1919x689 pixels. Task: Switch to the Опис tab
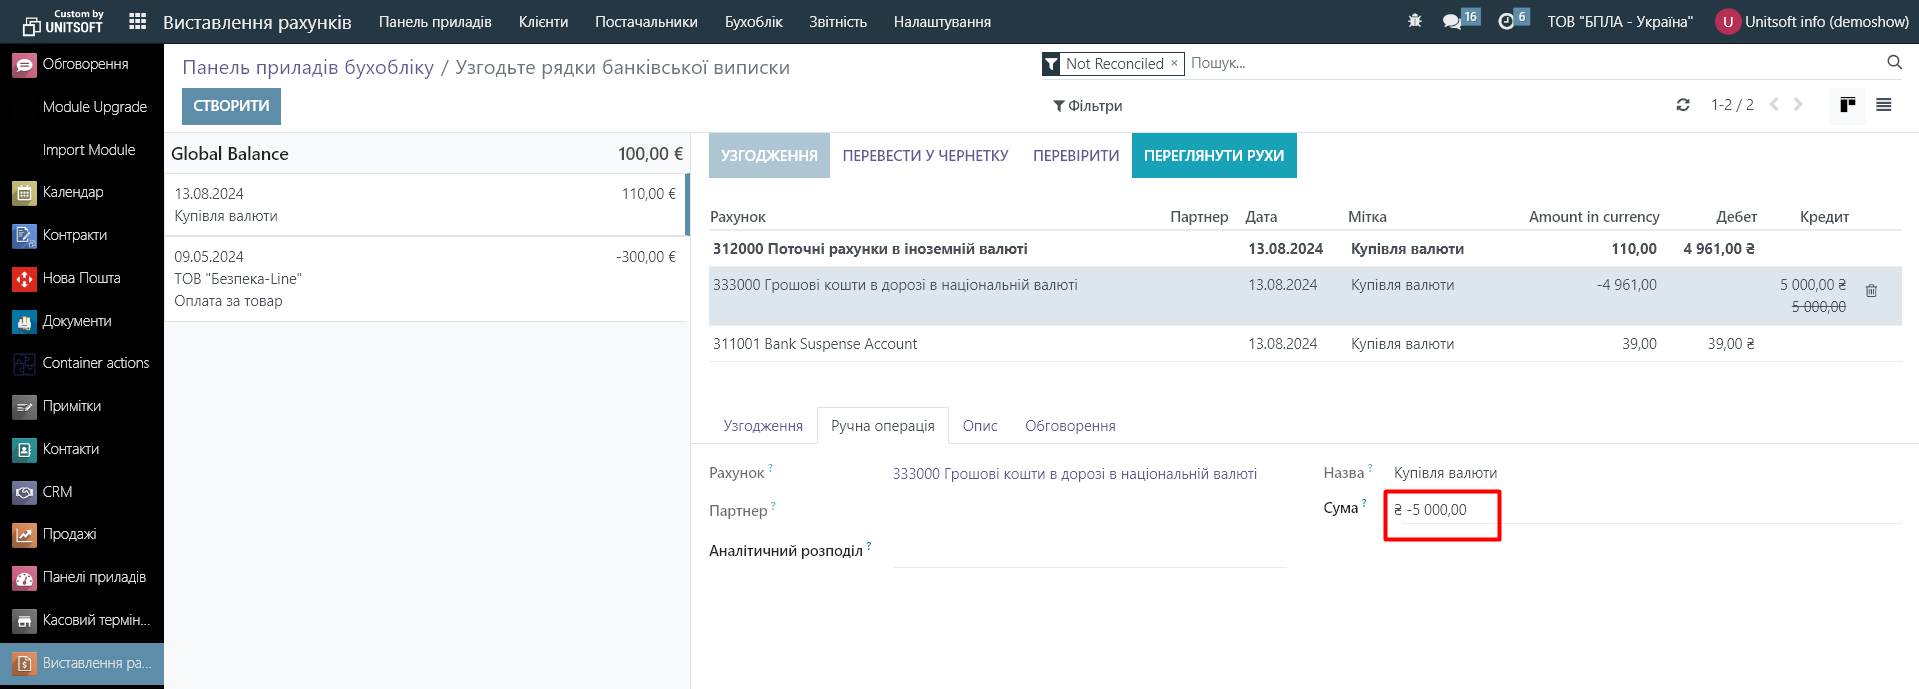(x=980, y=426)
